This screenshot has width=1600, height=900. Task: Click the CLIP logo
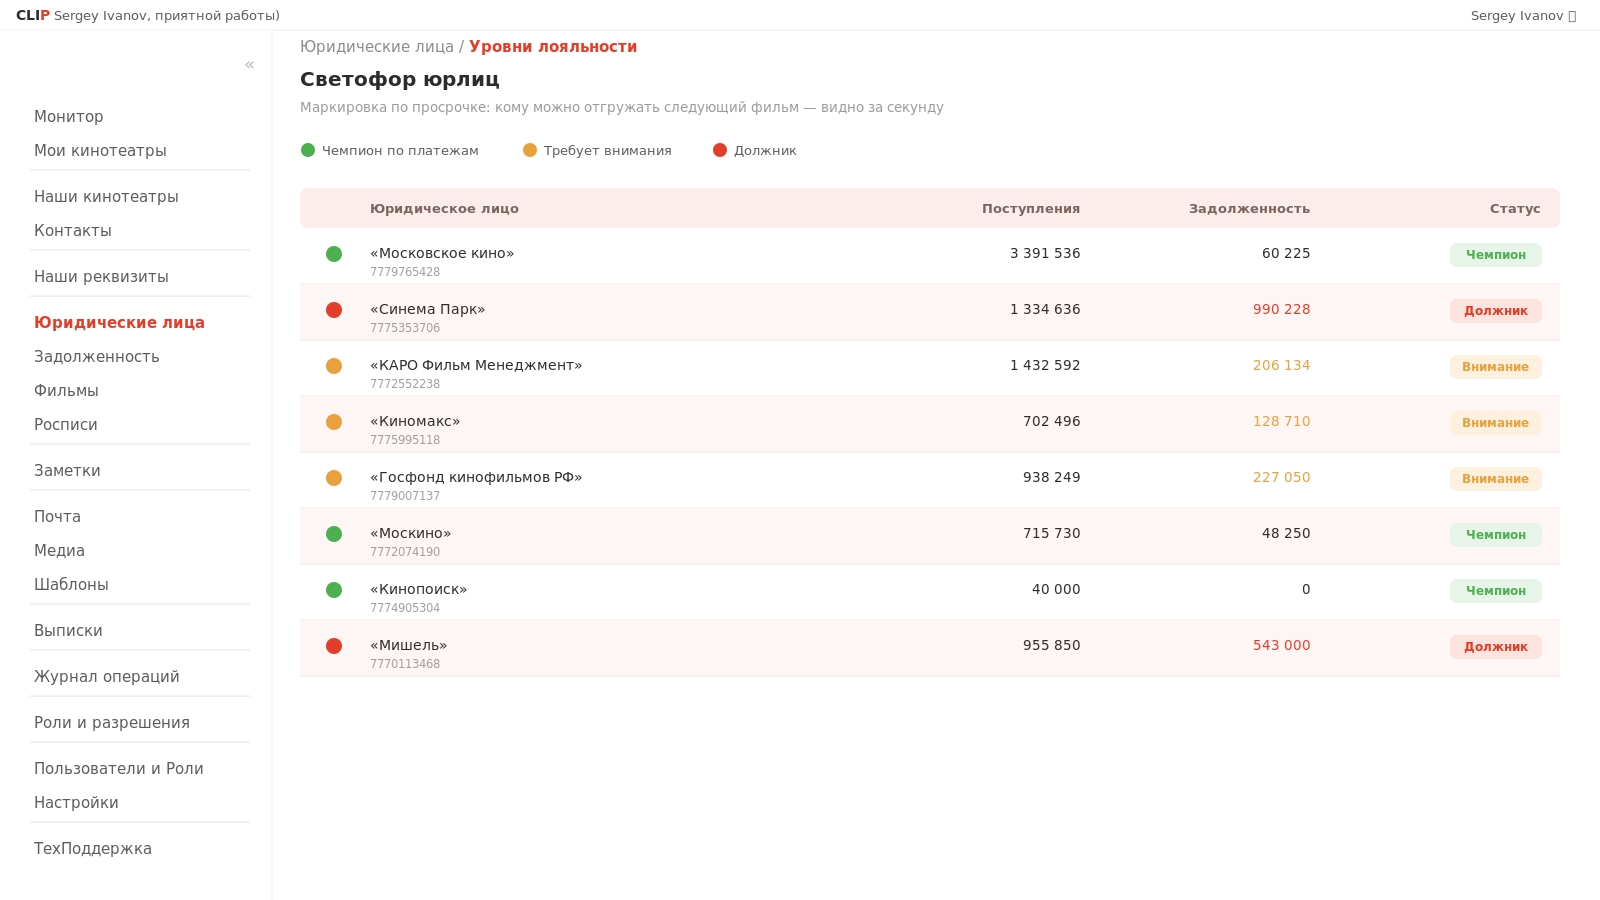pyautogui.click(x=33, y=16)
